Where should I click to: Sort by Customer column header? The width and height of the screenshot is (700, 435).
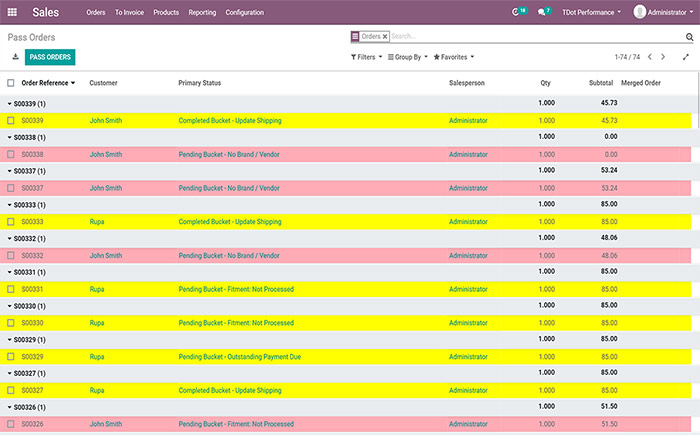point(103,83)
